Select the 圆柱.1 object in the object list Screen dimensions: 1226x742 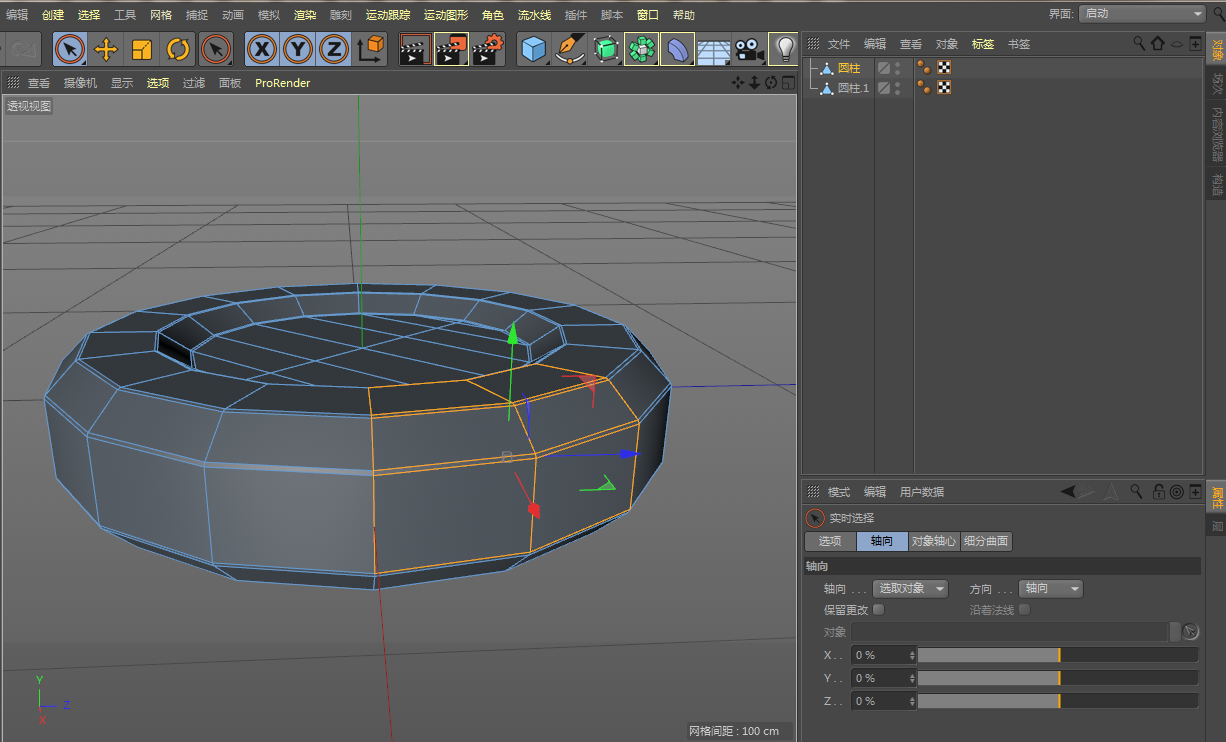click(853, 88)
